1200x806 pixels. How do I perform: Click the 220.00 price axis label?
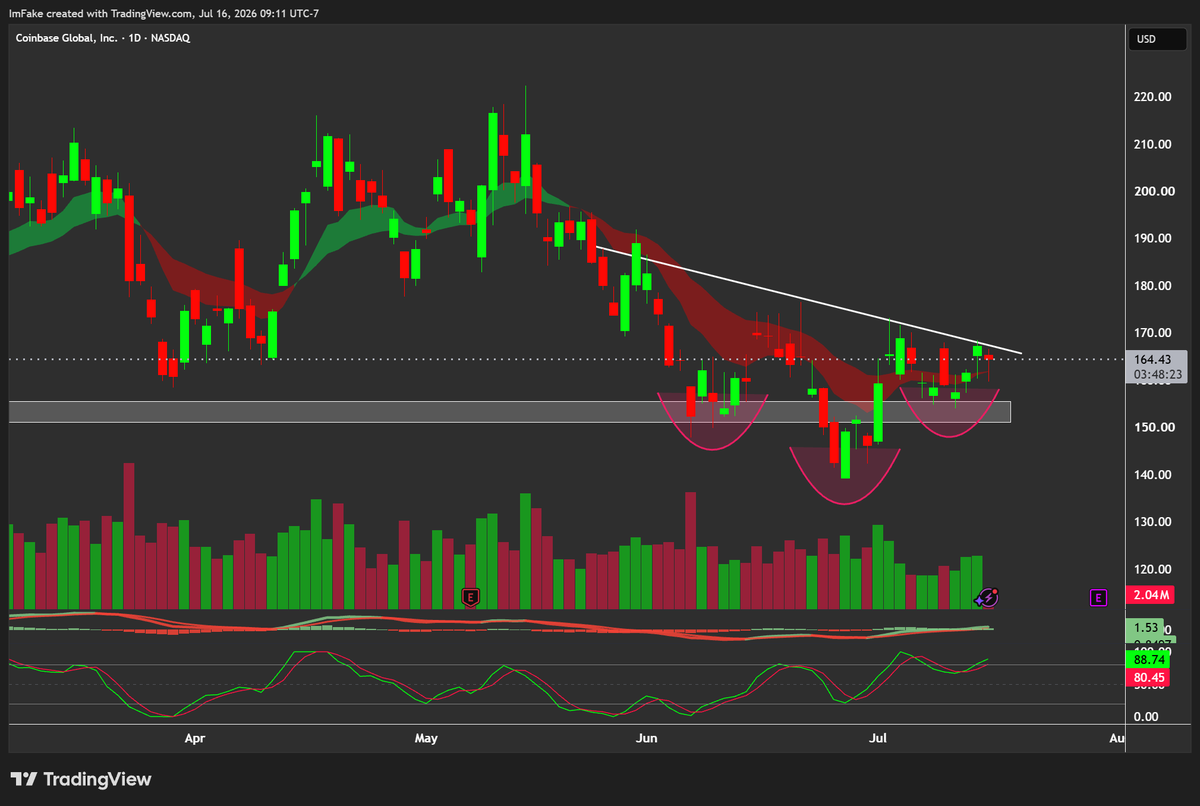(1153, 97)
